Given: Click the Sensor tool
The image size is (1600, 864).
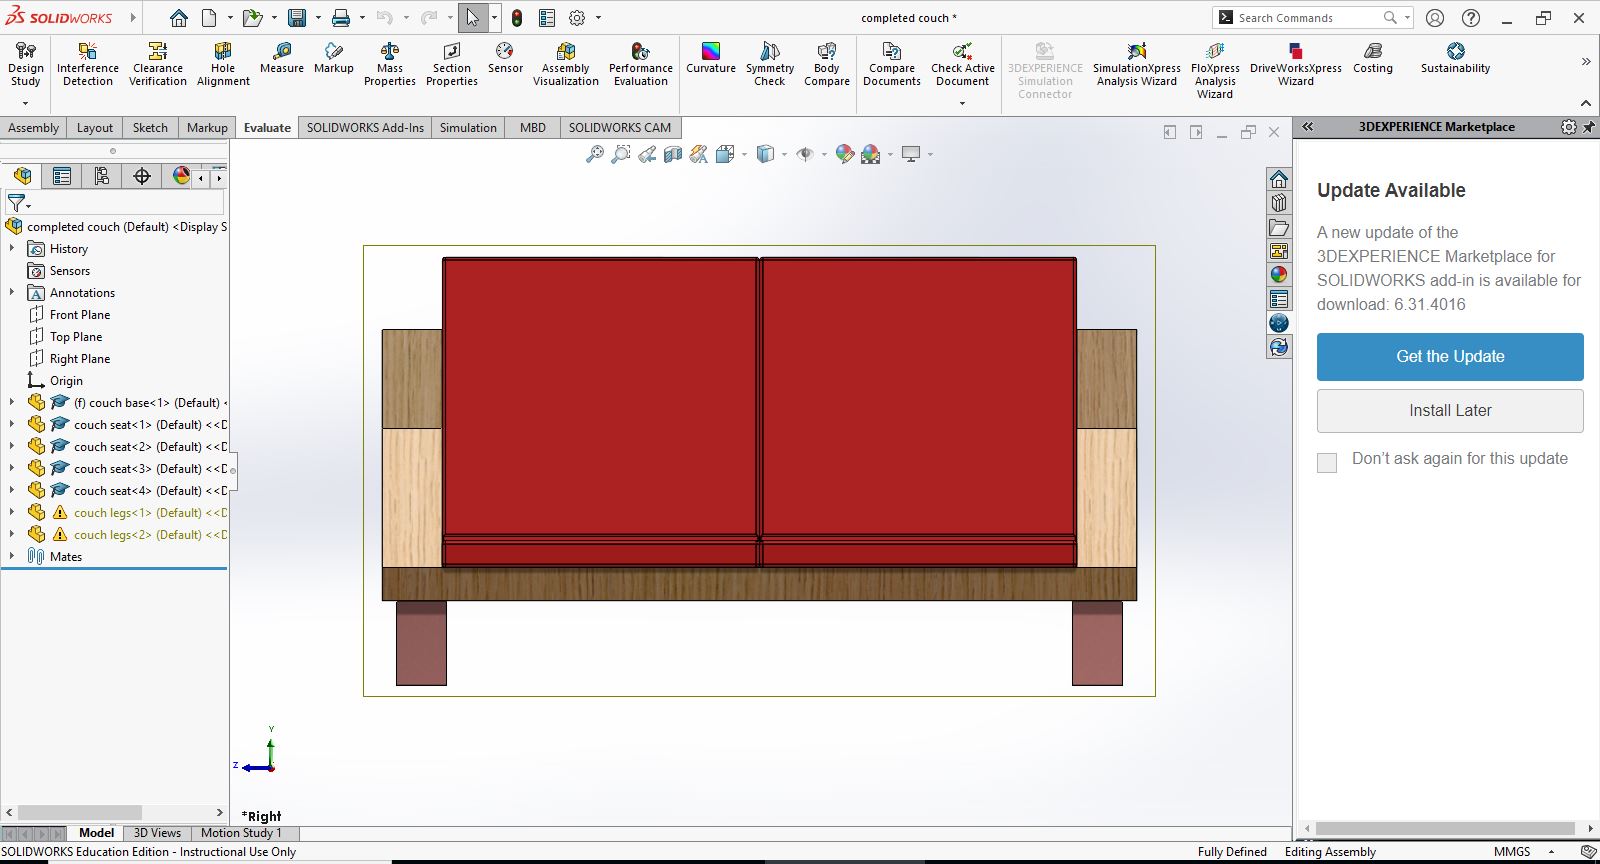Looking at the screenshot, I should tap(505, 58).
